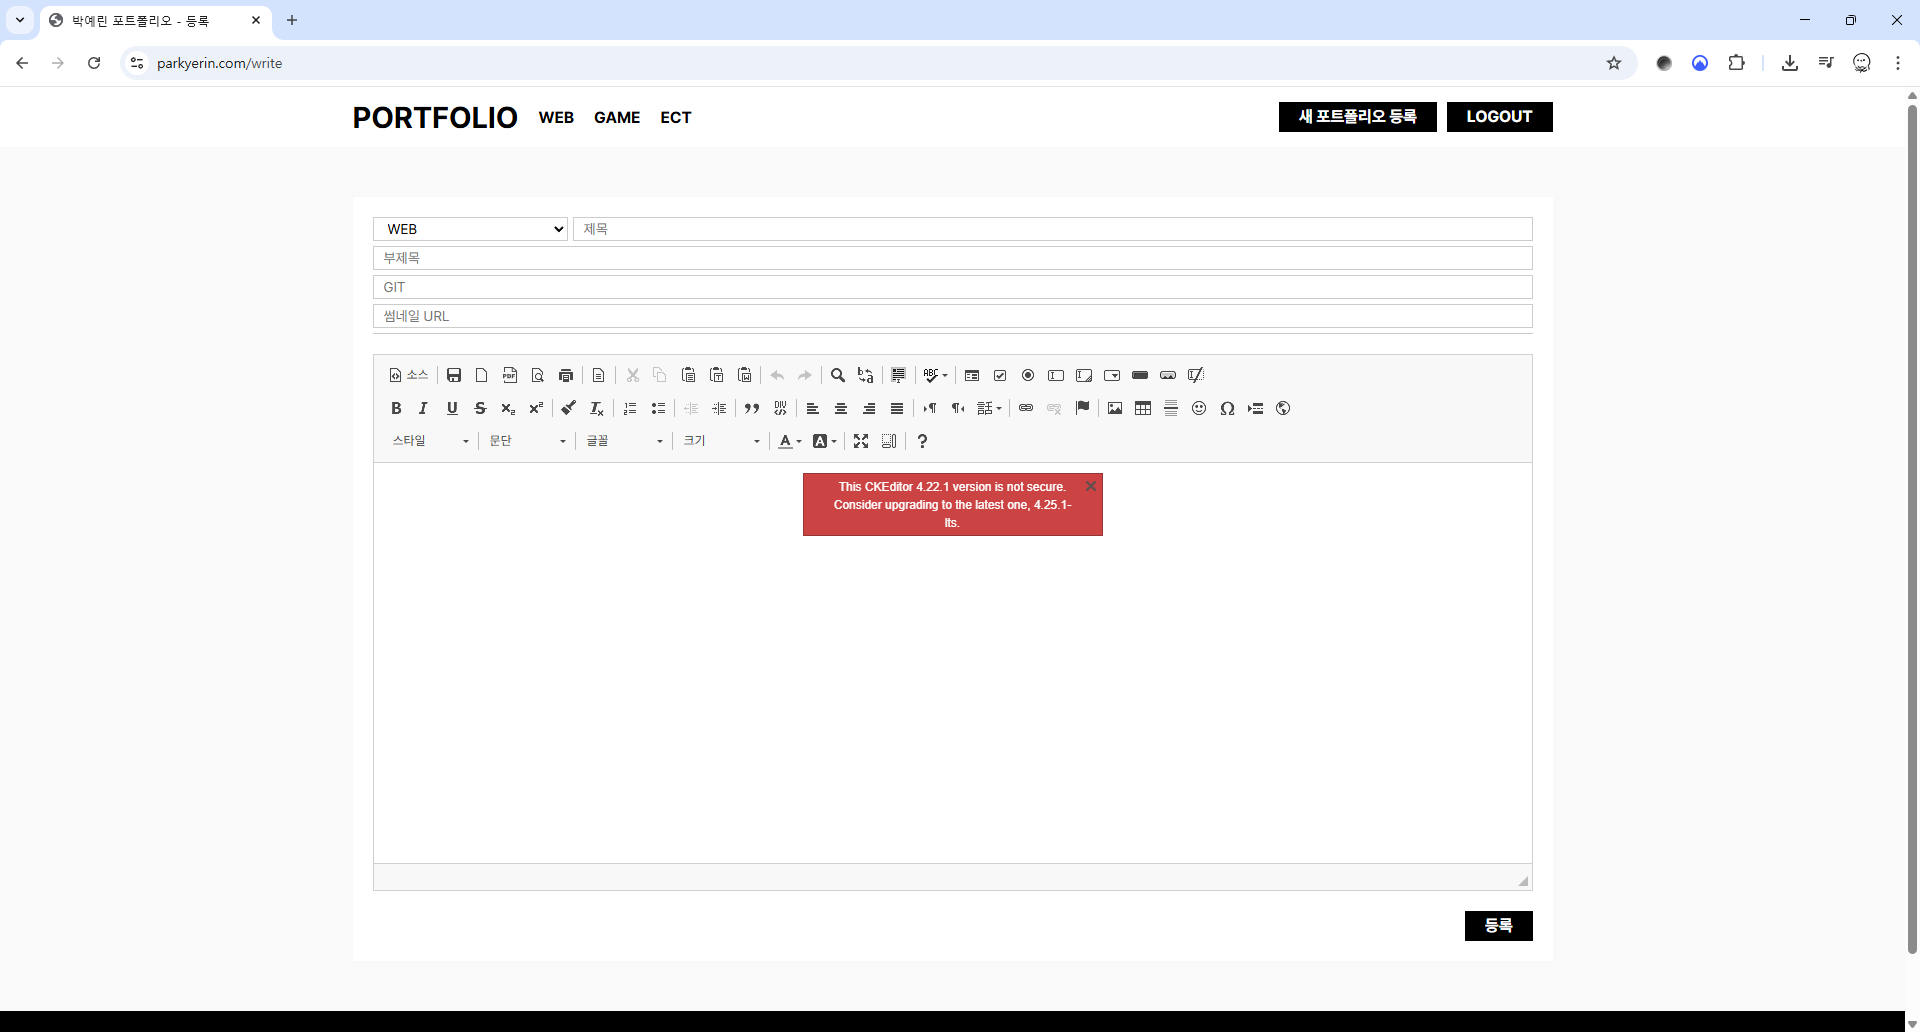The width and height of the screenshot is (1920, 1032).
Task: Click the insert image icon
Action: [x=1115, y=408]
